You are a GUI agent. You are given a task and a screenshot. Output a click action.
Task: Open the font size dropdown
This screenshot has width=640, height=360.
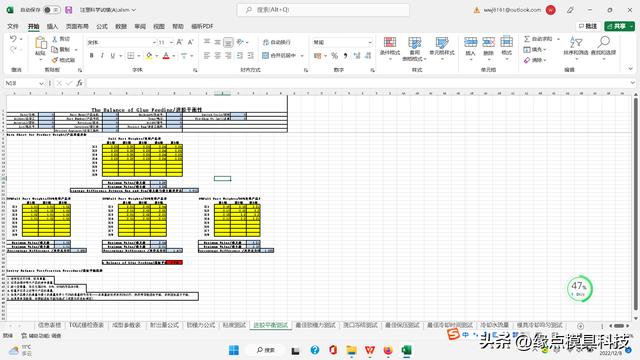[x=171, y=42]
